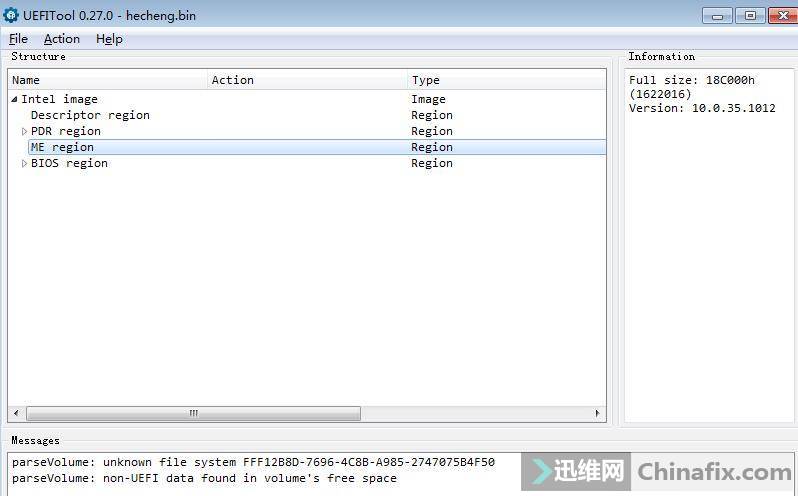This screenshot has width=798, height=496.
Task: Click the UEFITool app icon in title bar
Action: tap(10, 15)
